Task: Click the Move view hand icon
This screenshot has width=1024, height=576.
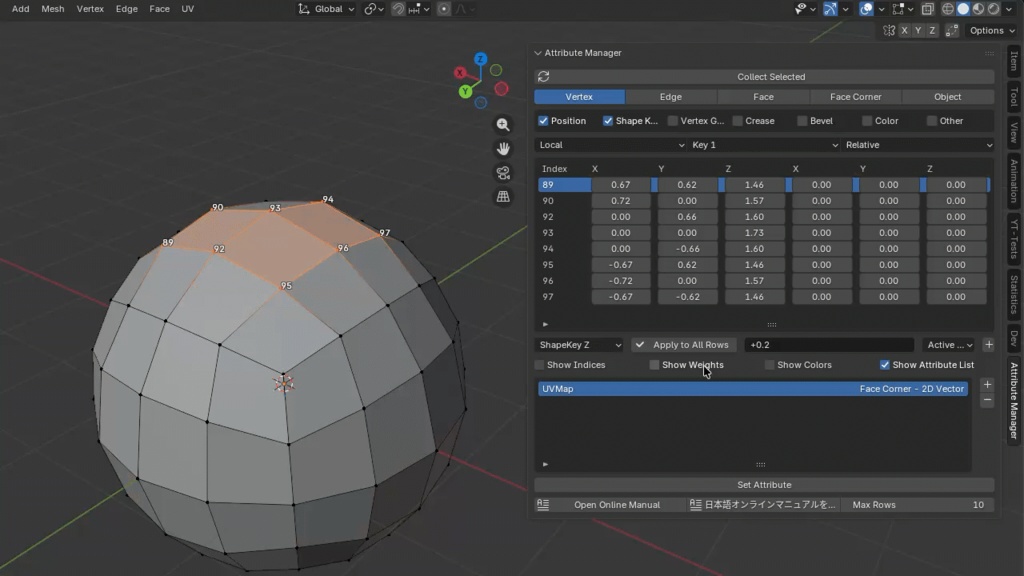Action: pyautogui.click(x=503, y=148)
